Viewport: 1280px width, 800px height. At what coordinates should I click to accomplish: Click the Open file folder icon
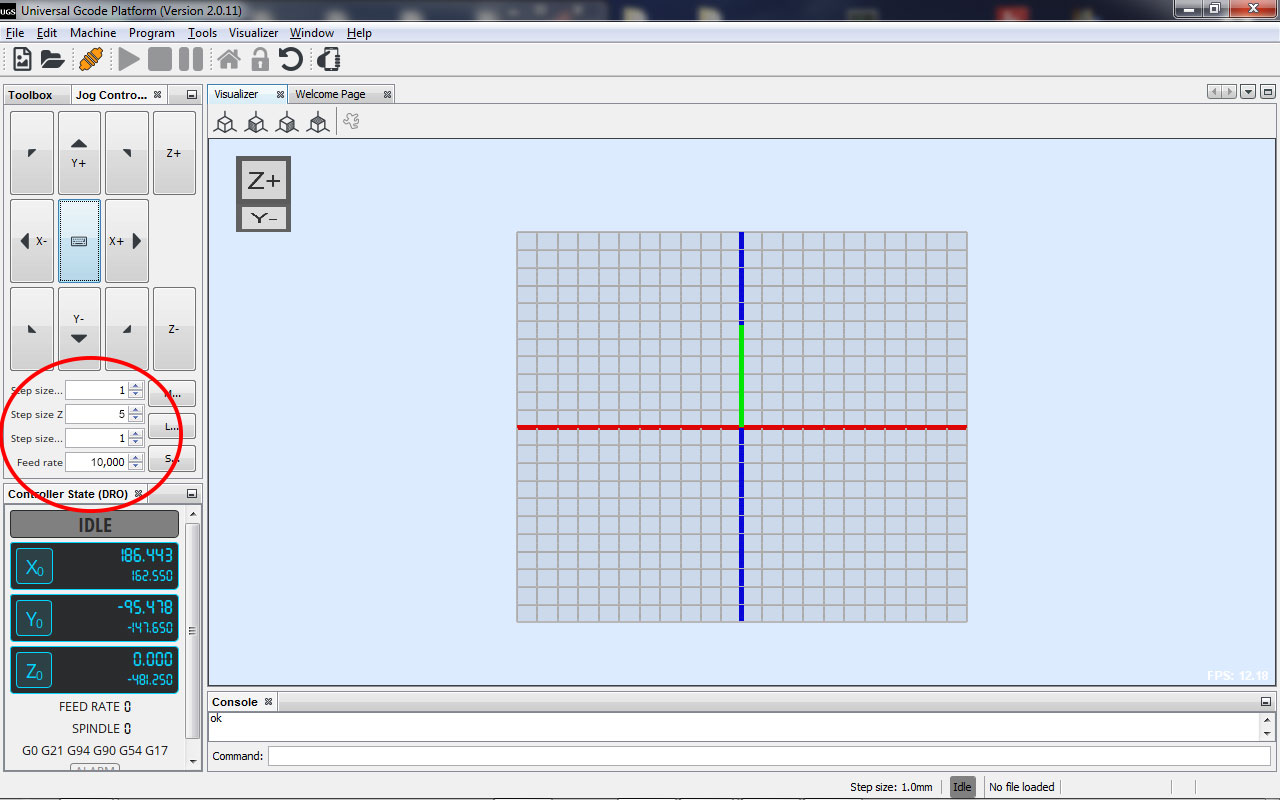[x=53, y=60]
